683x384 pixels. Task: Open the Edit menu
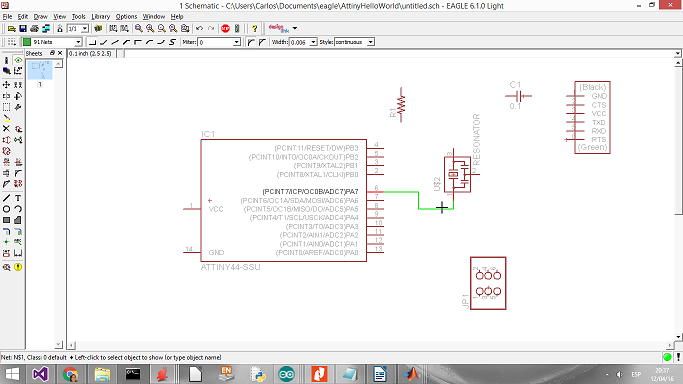coord(23,17)
